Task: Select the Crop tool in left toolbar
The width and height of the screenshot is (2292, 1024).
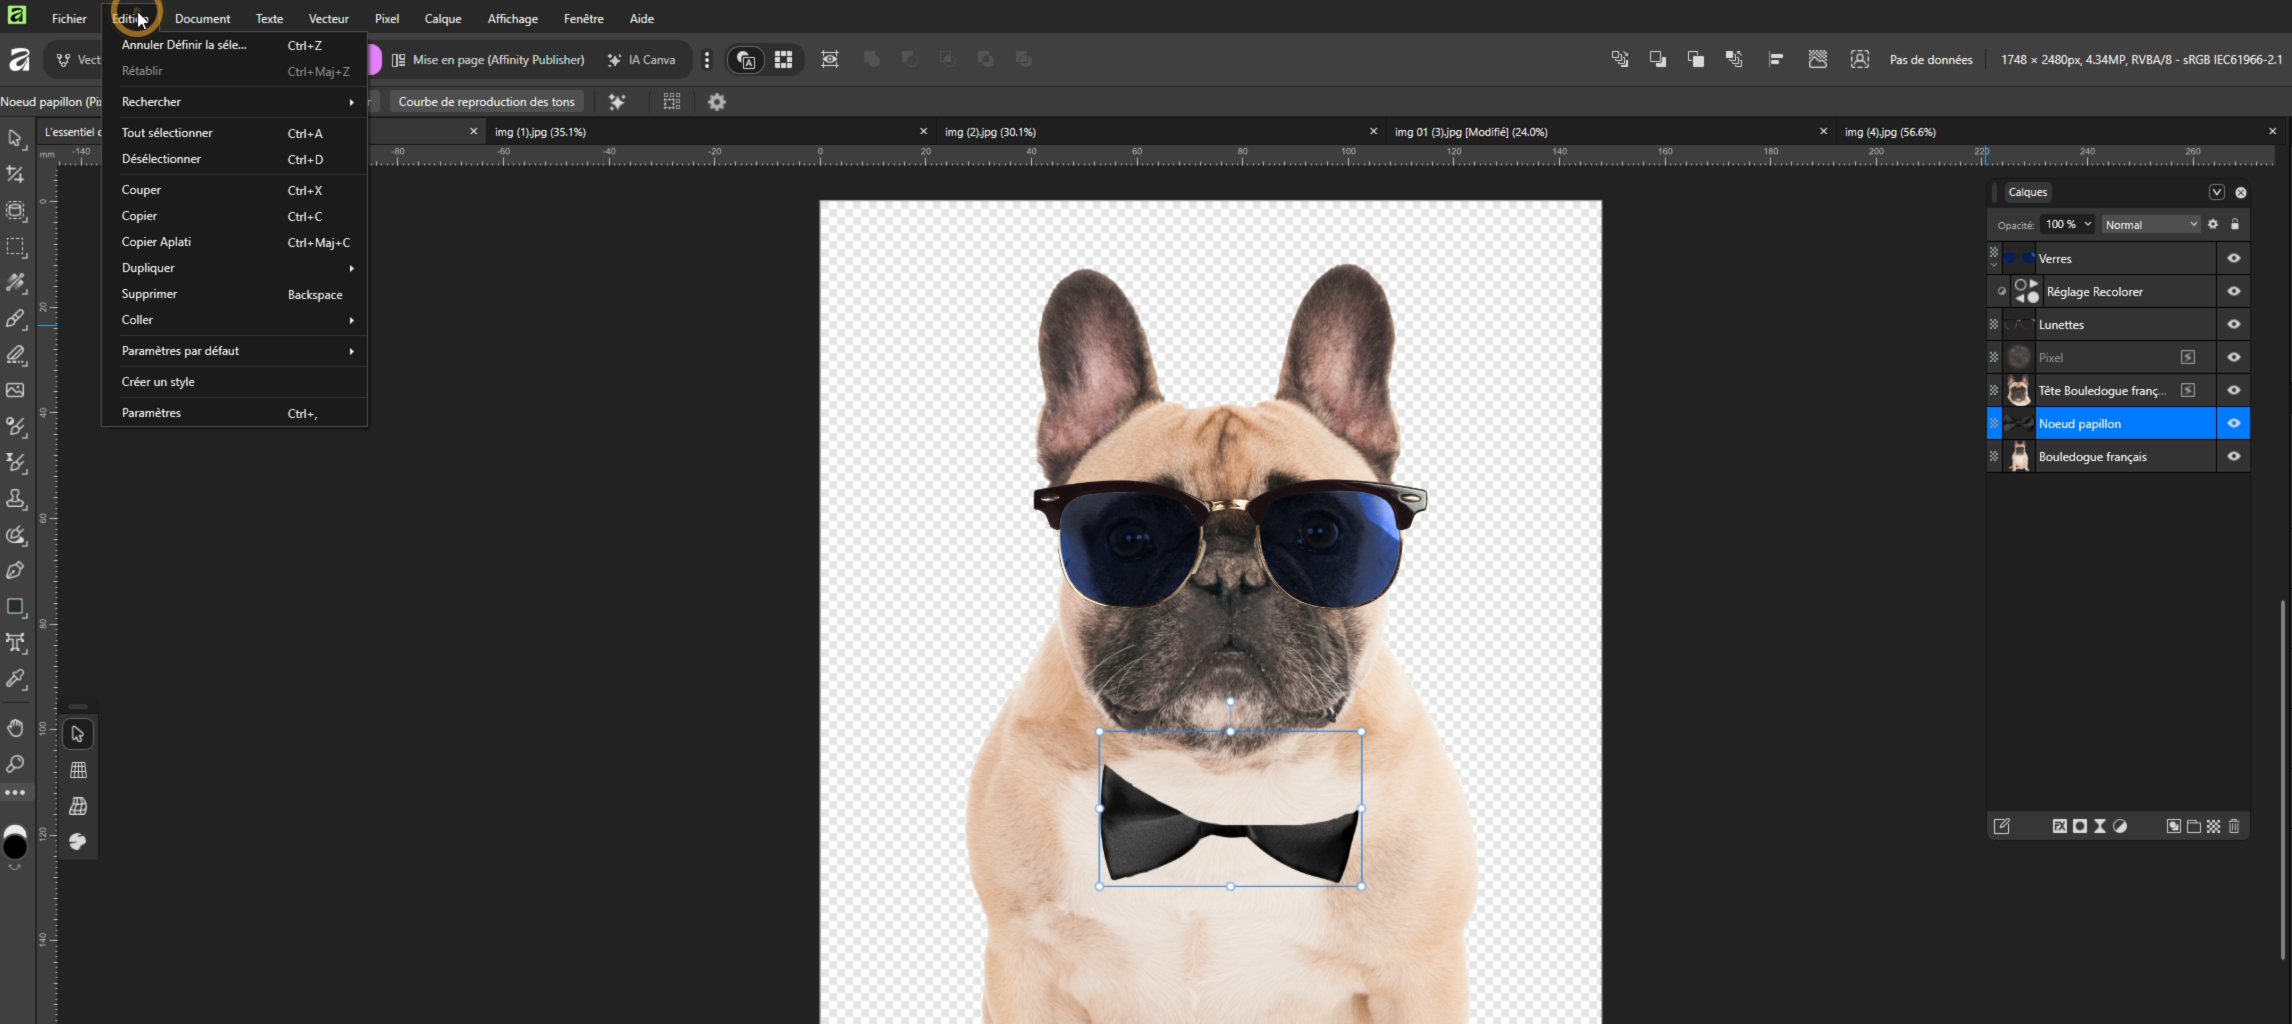Action: [15, 175]
